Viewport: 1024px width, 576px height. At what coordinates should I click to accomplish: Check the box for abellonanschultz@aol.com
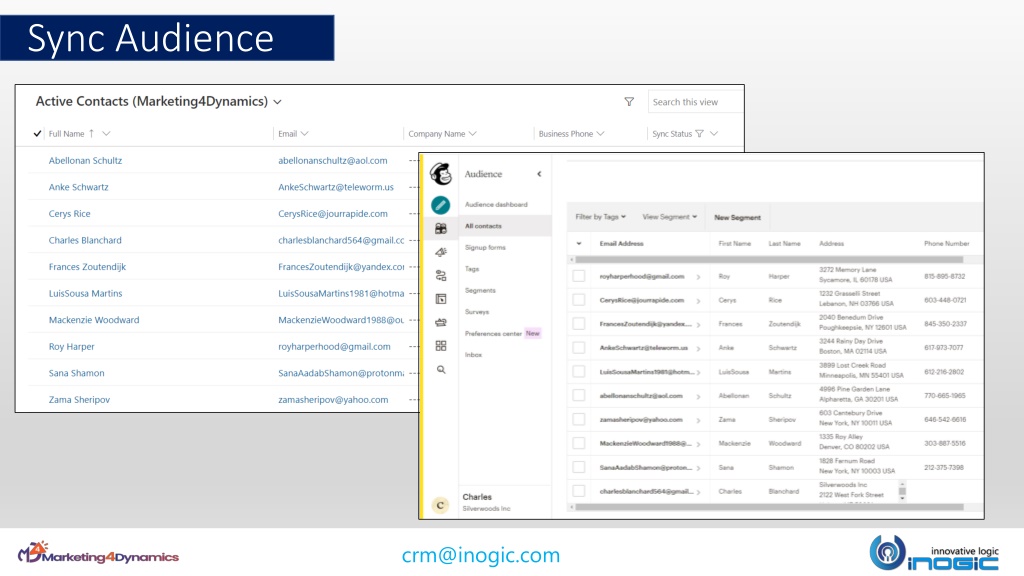(x=579, y=395)
